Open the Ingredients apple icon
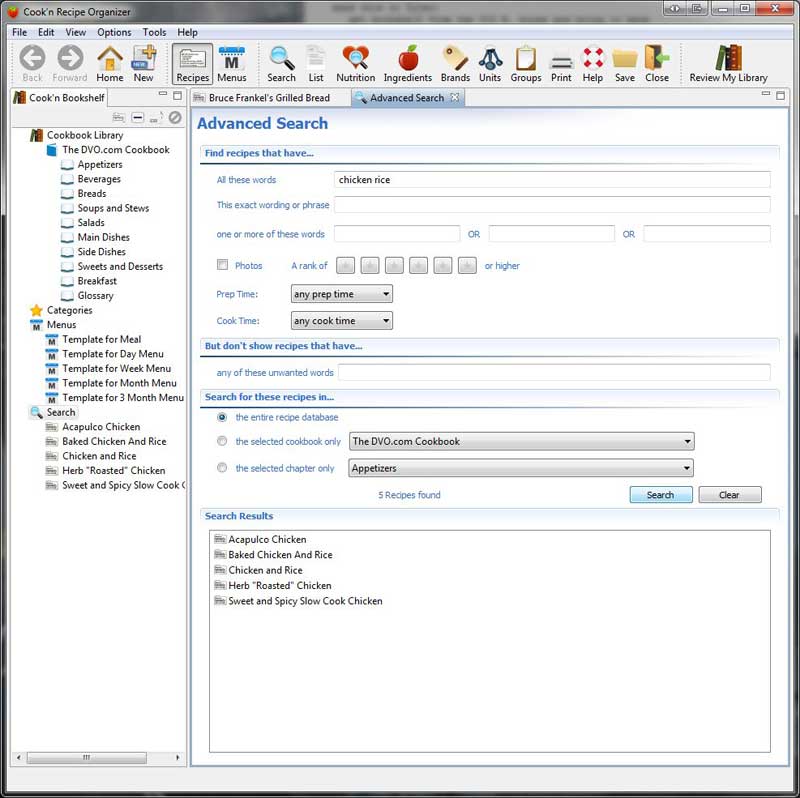800x798 pixels. (408, 63)
